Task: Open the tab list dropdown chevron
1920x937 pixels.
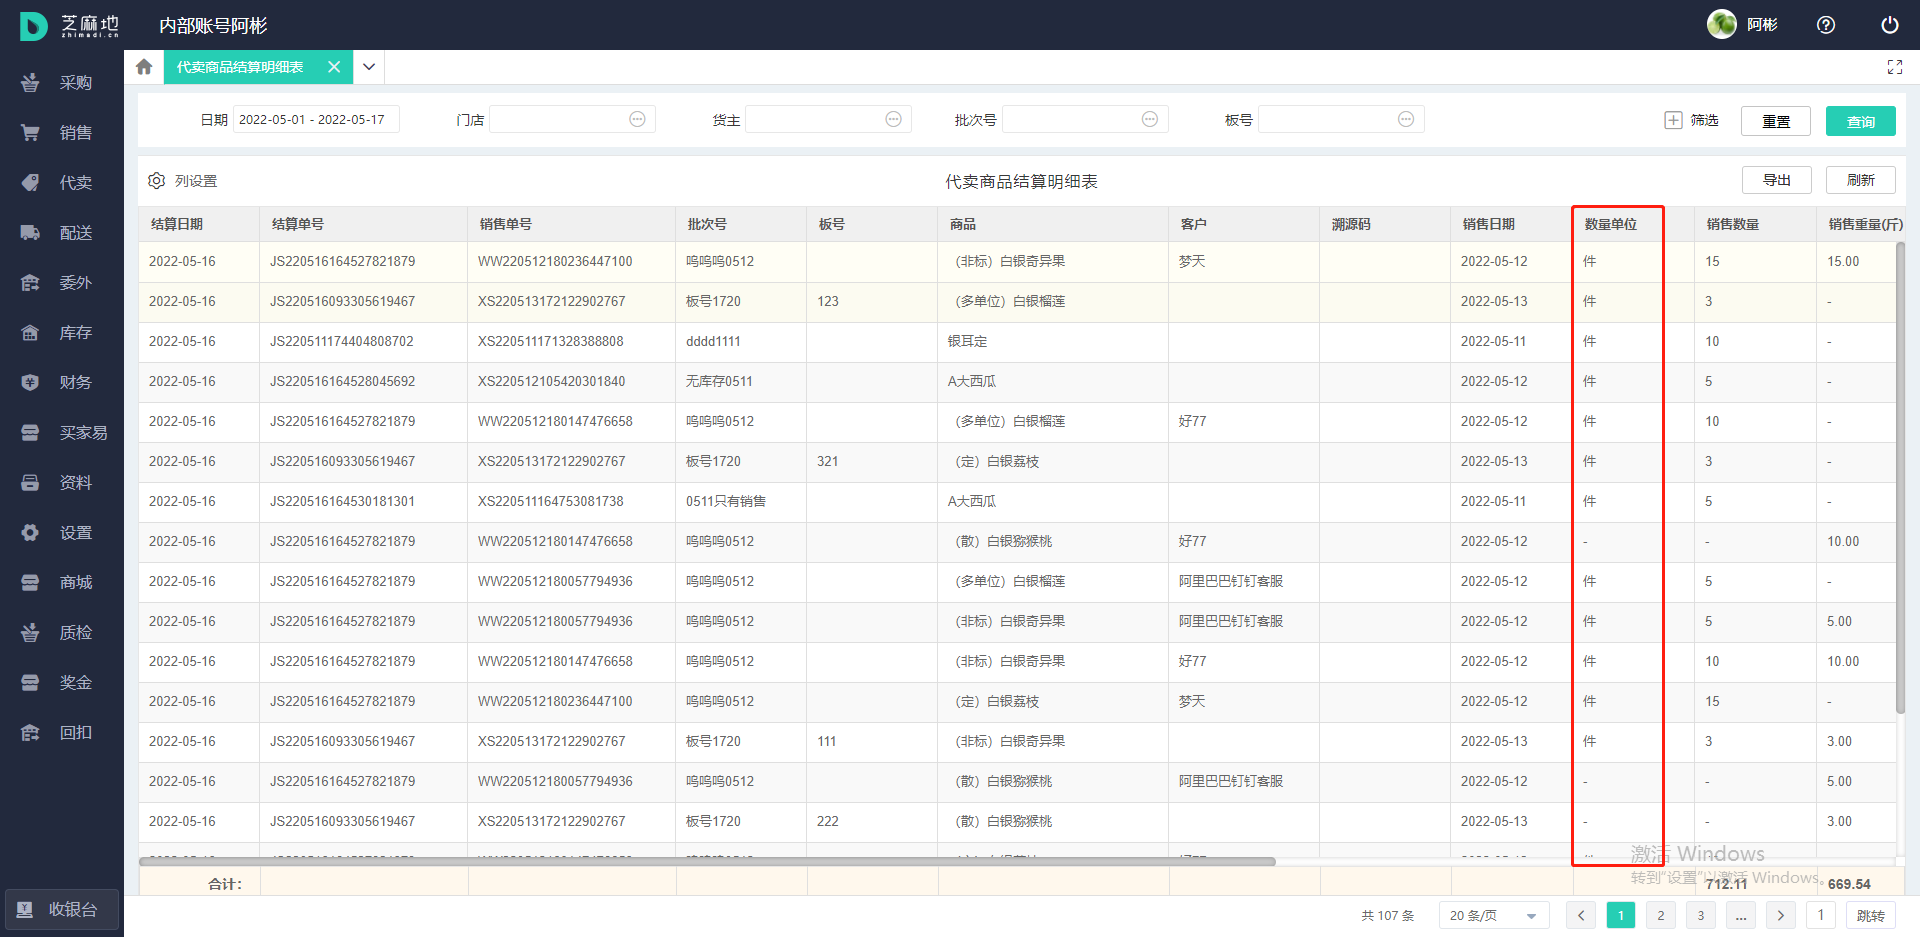Action: [x=369, y=67]
